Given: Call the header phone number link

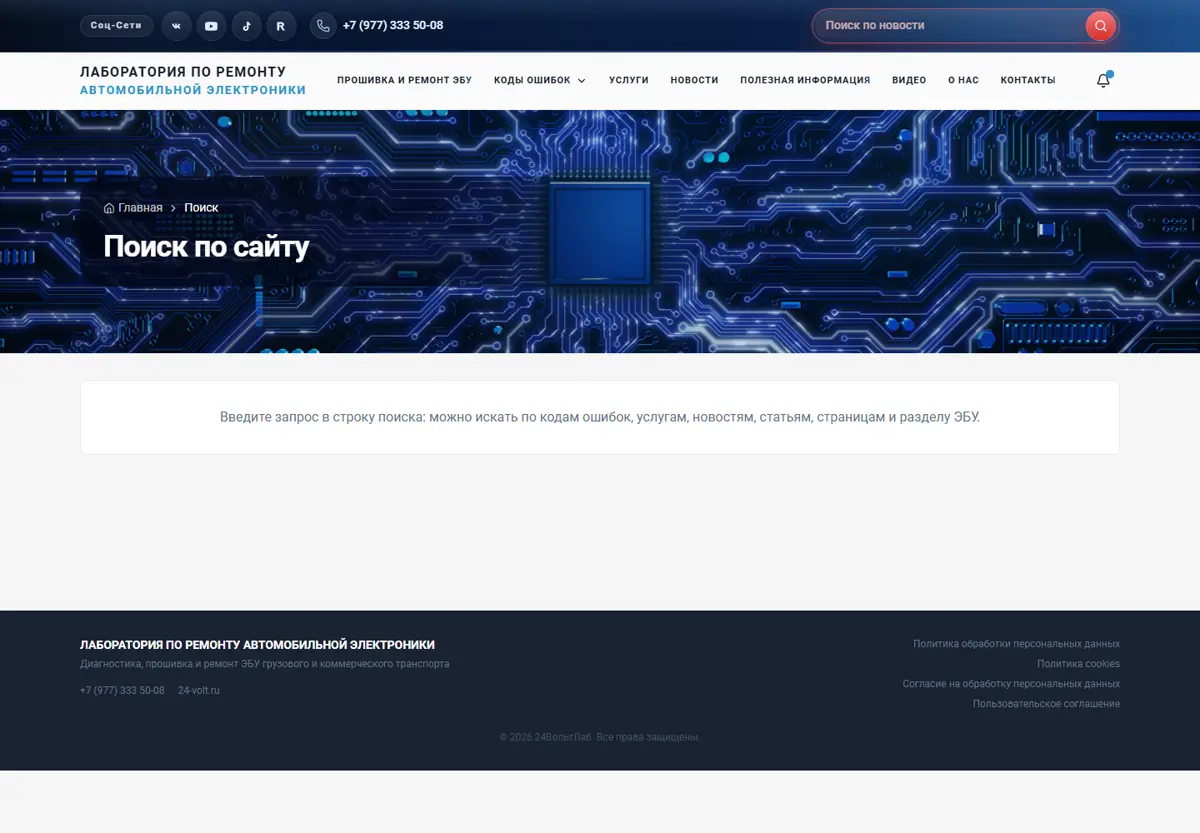Looking at the screenshot, I should pyautogui.click(x=393, y=26).
